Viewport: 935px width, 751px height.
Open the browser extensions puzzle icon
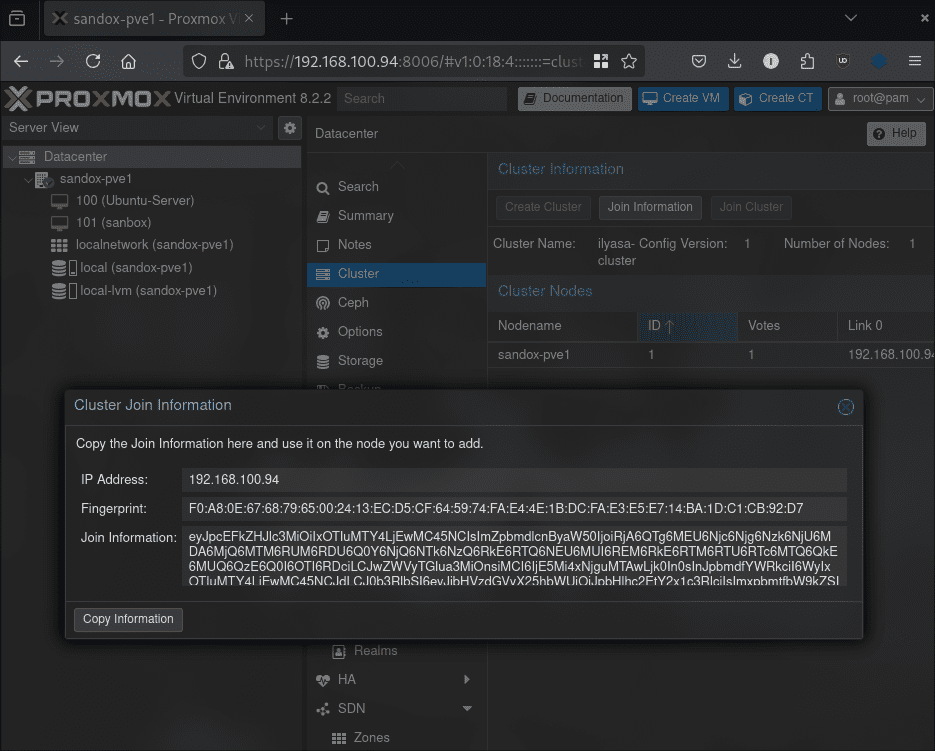coord(807,61)
